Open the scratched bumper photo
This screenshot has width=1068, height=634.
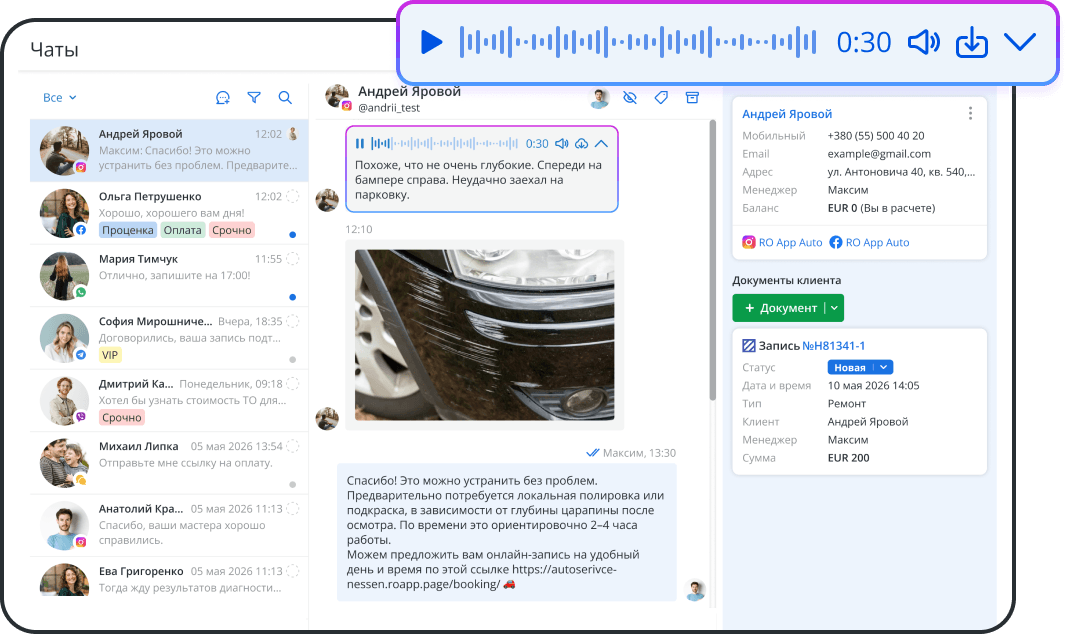[x=484, y=334]
